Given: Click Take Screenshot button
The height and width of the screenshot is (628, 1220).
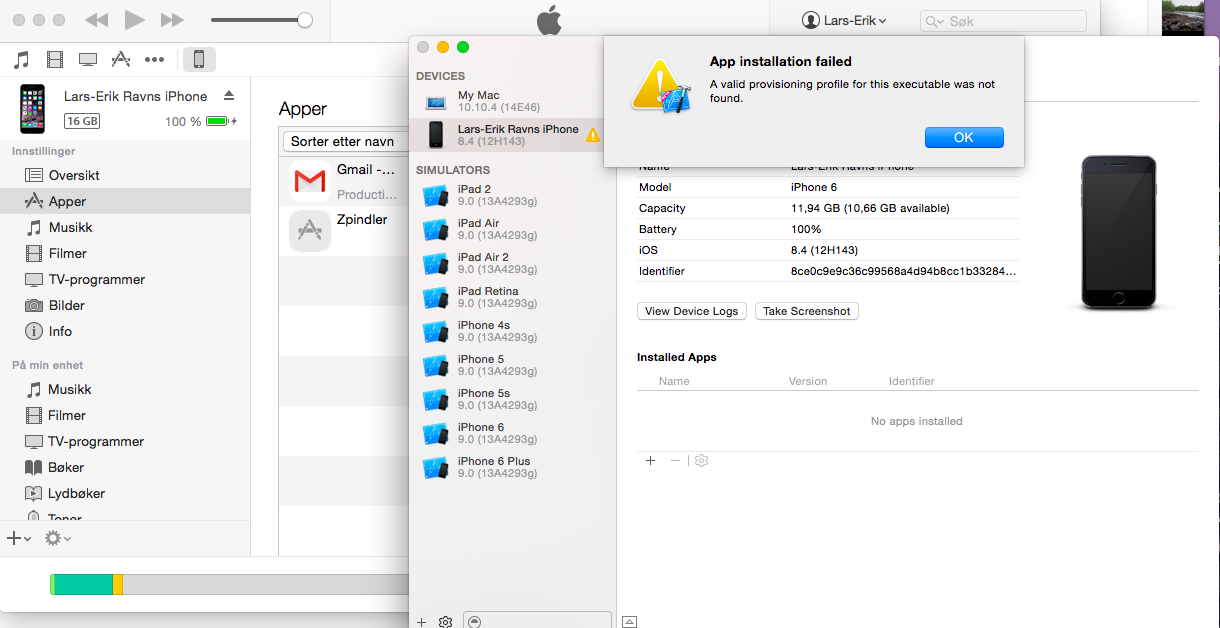Looking at the screenshot, I should click(806, 311).
